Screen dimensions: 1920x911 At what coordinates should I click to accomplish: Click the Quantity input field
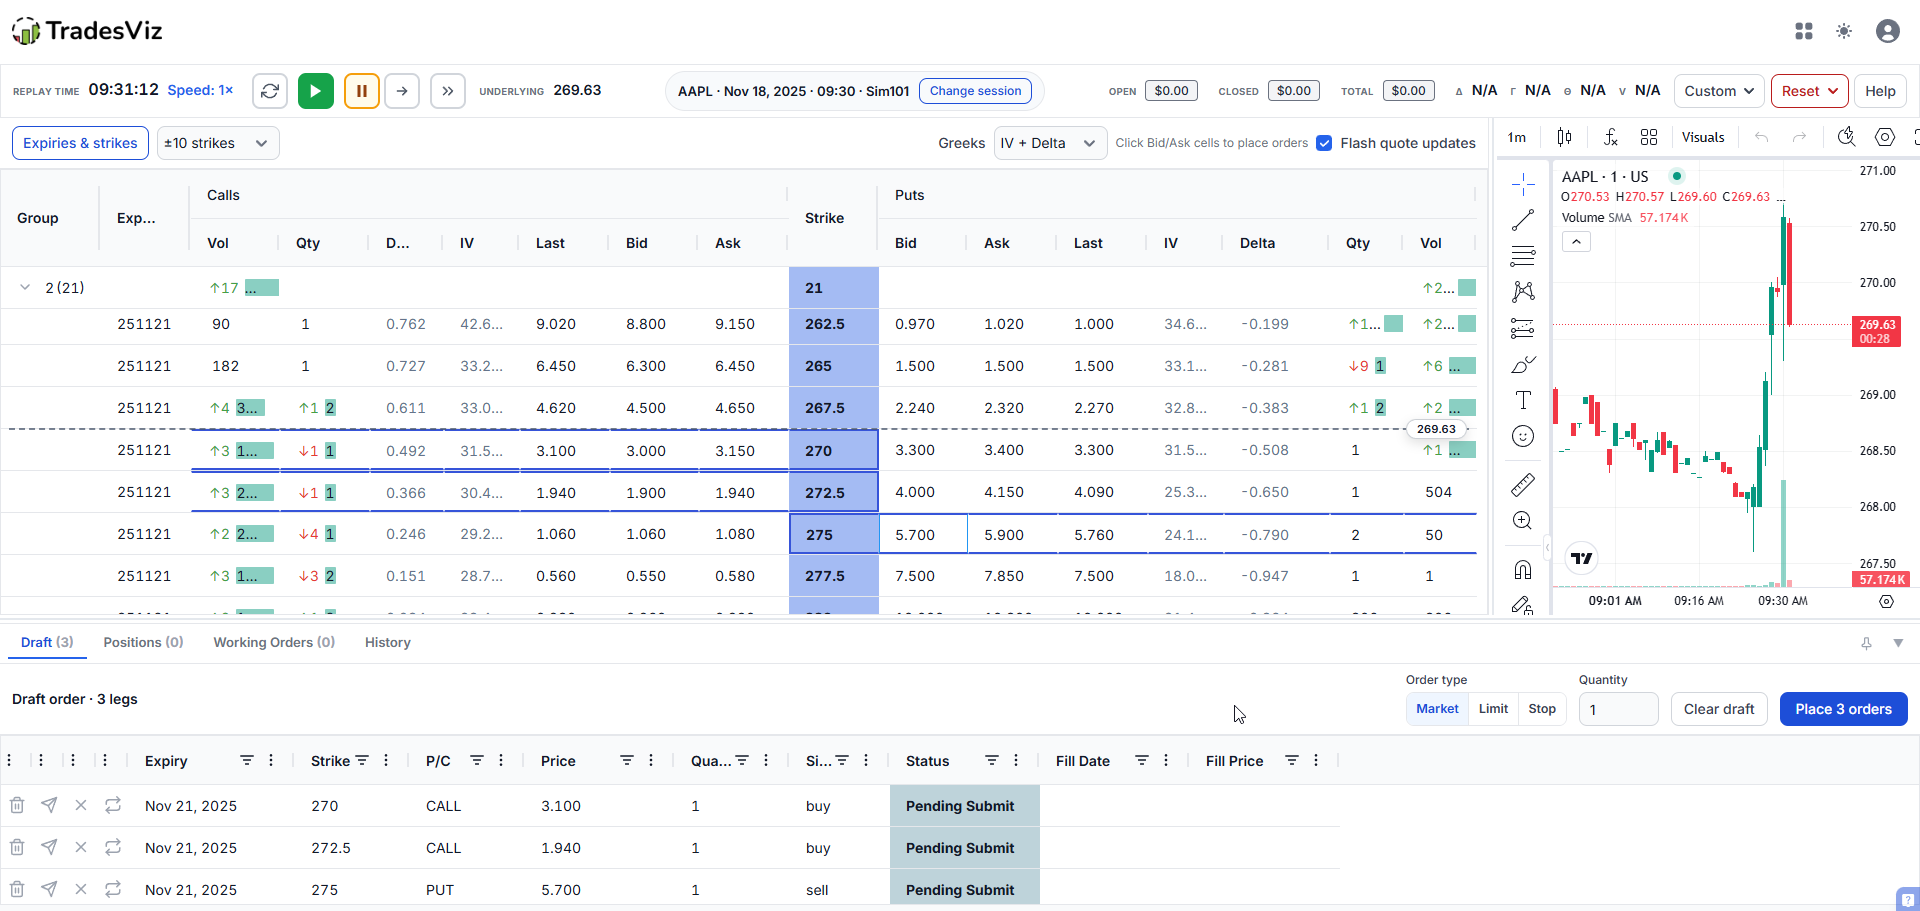1618,709
